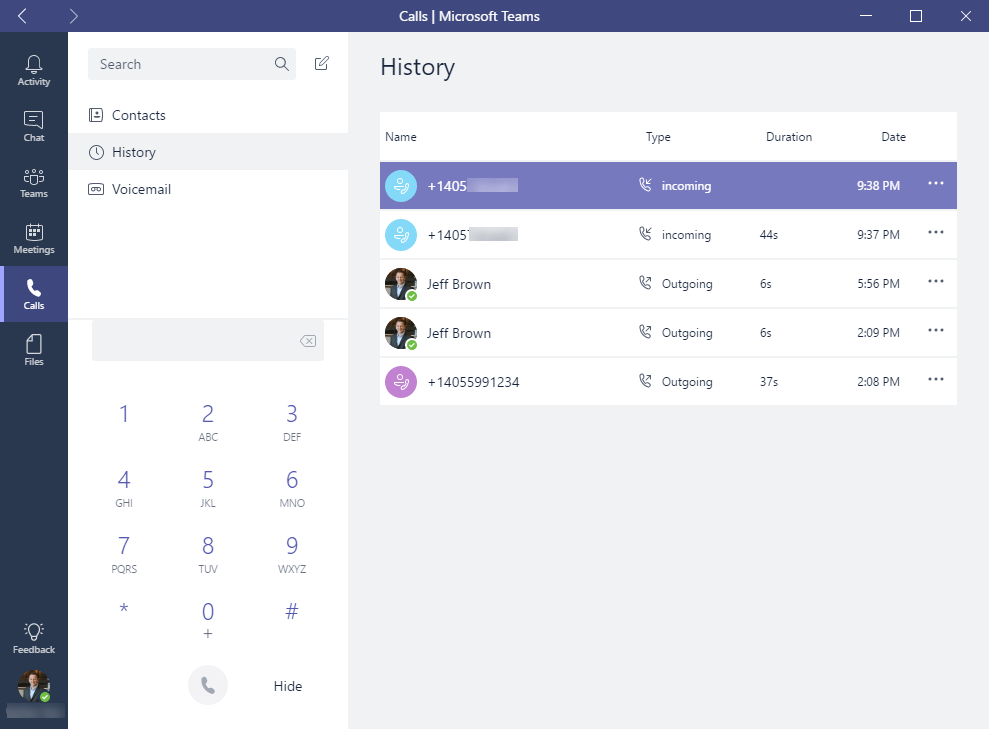
Task: Go to the Teams section
Action: (33, 182)
